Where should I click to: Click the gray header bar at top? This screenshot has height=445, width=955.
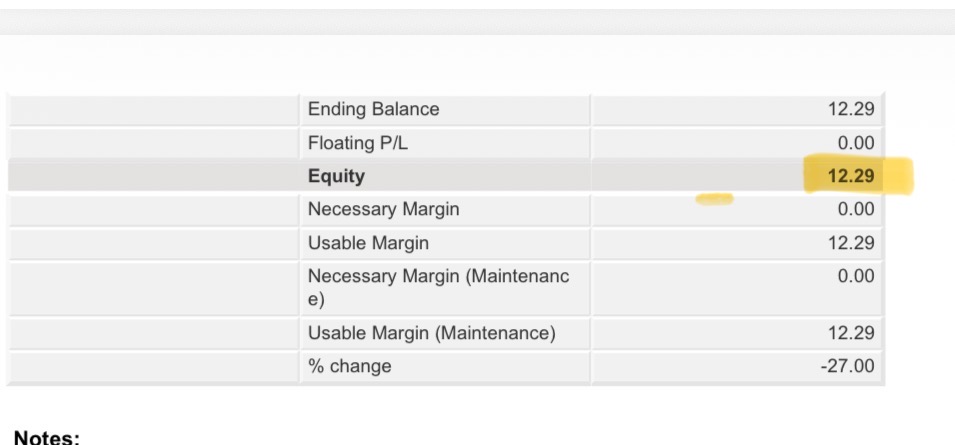point(478,21)
